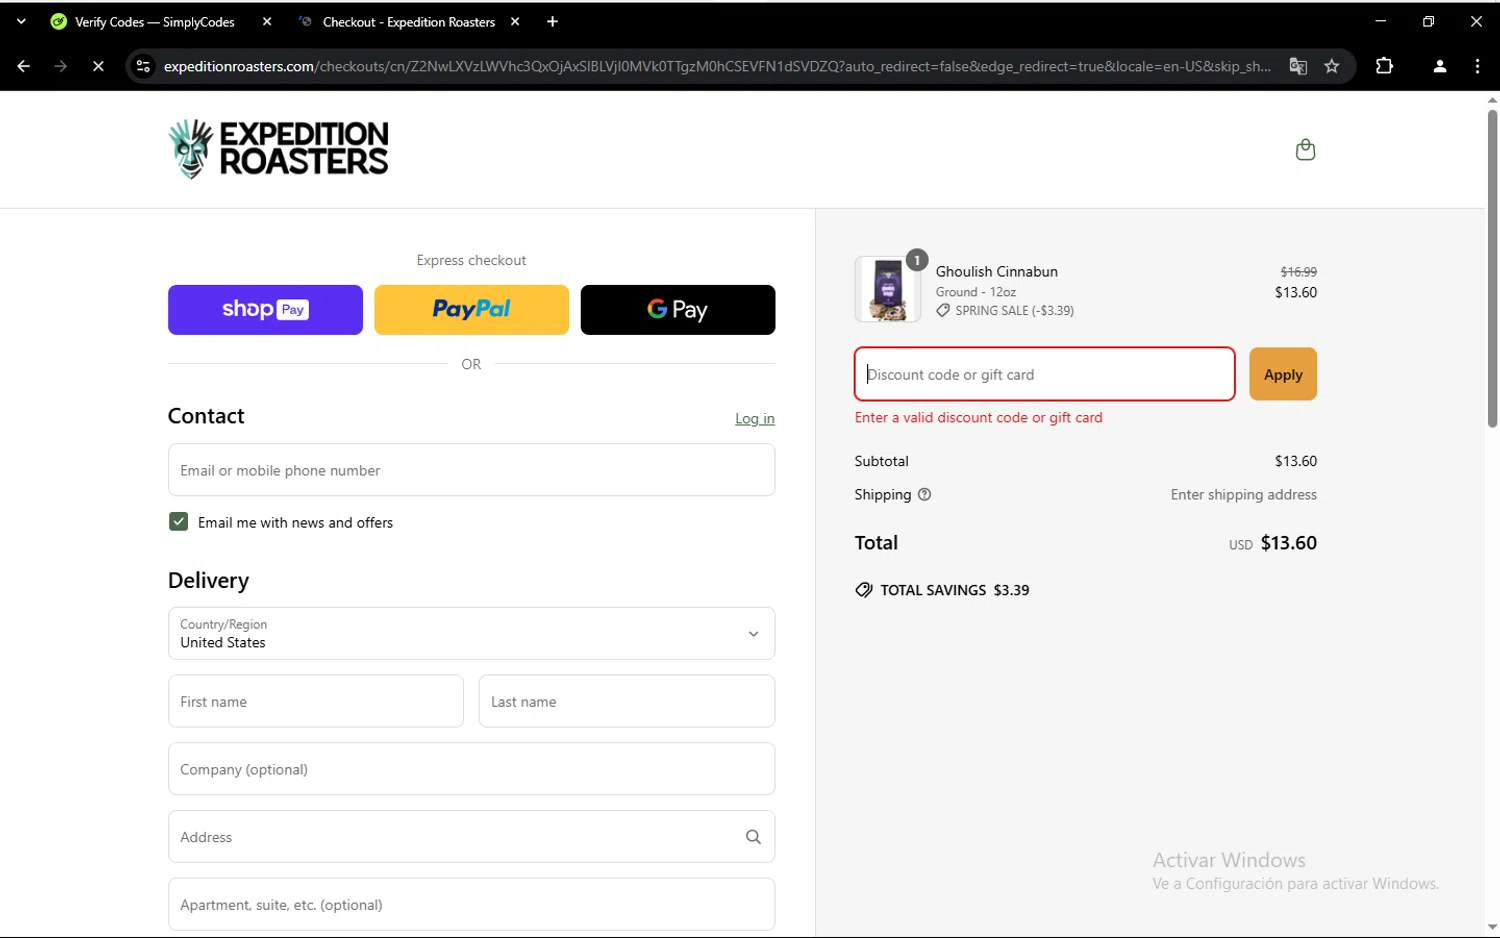
Task: Click the Subtotal $13.60 amount
Action: 1295,461
